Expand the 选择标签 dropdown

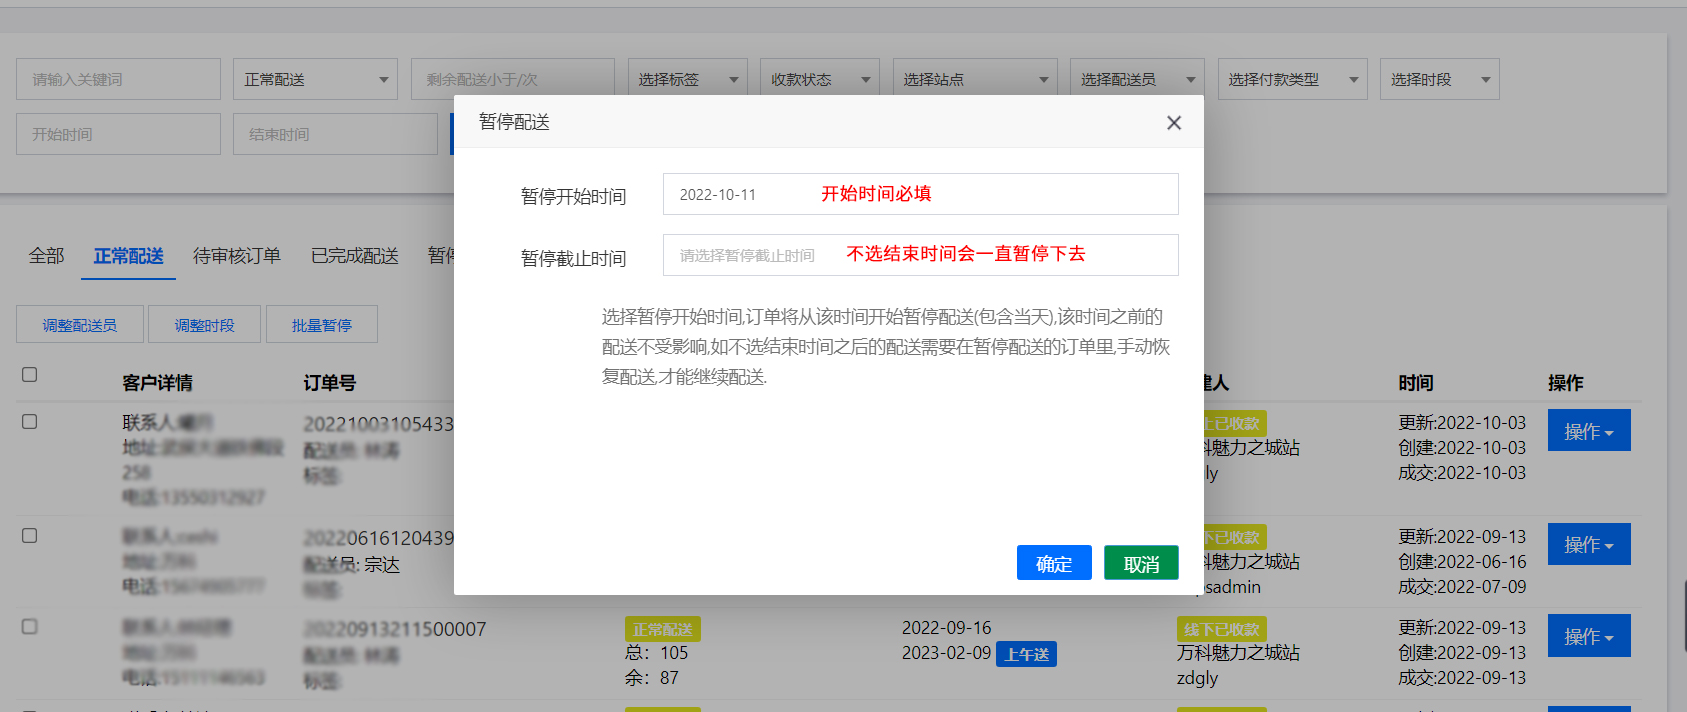coord(687,79)
